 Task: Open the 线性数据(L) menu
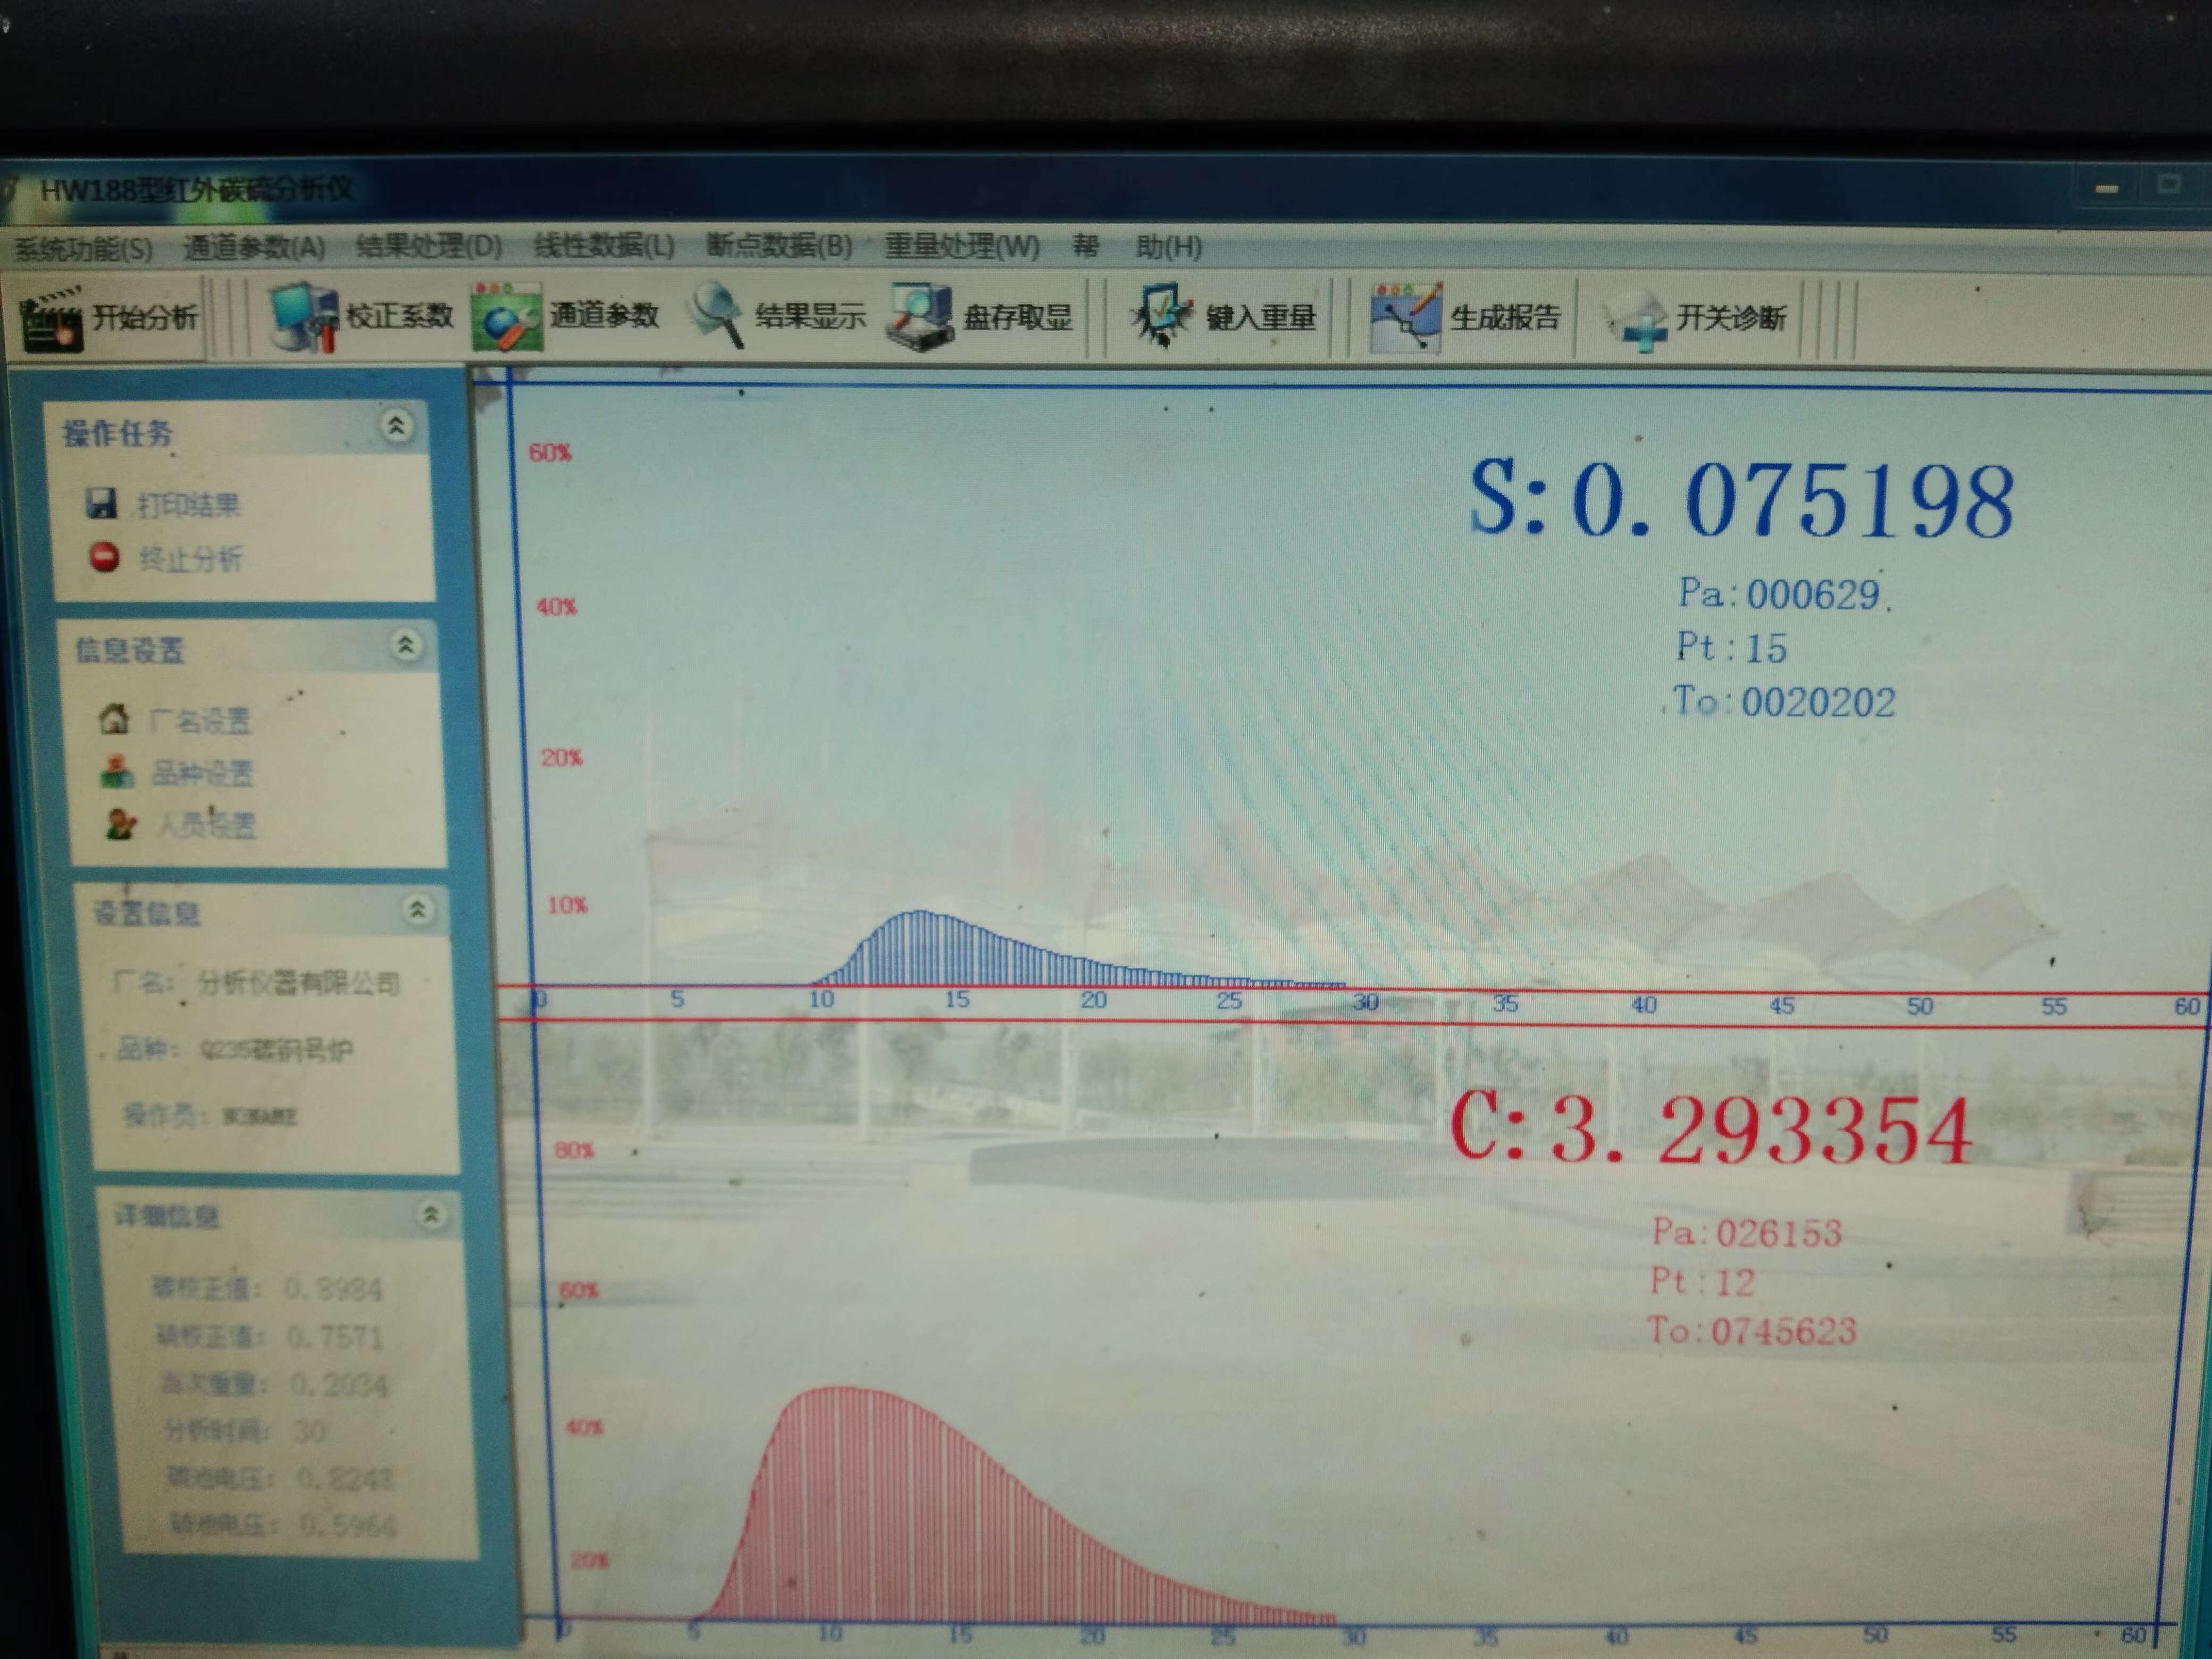[x=604, y=246]
